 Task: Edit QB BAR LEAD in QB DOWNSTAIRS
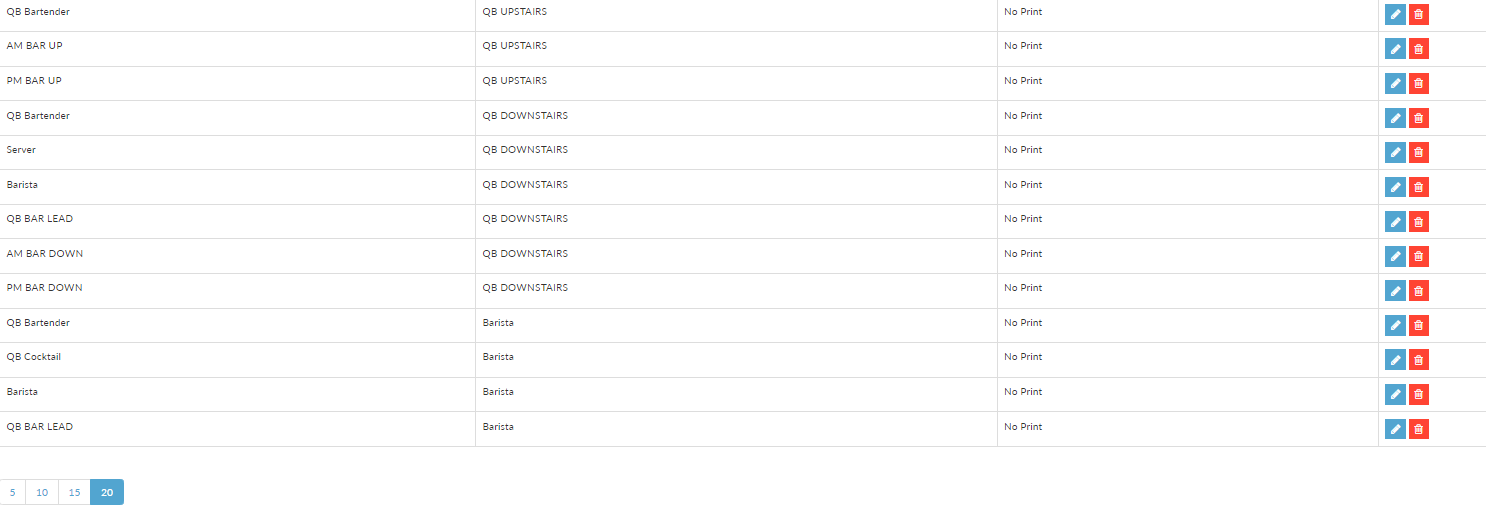[1395, 221]
